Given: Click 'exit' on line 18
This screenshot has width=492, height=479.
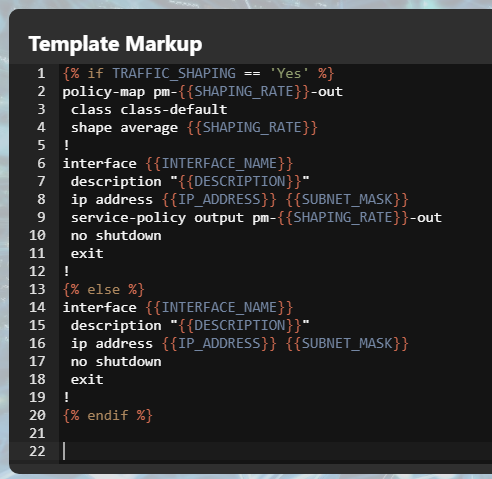Looking at the screenshot, I should [x=87, y=380].
